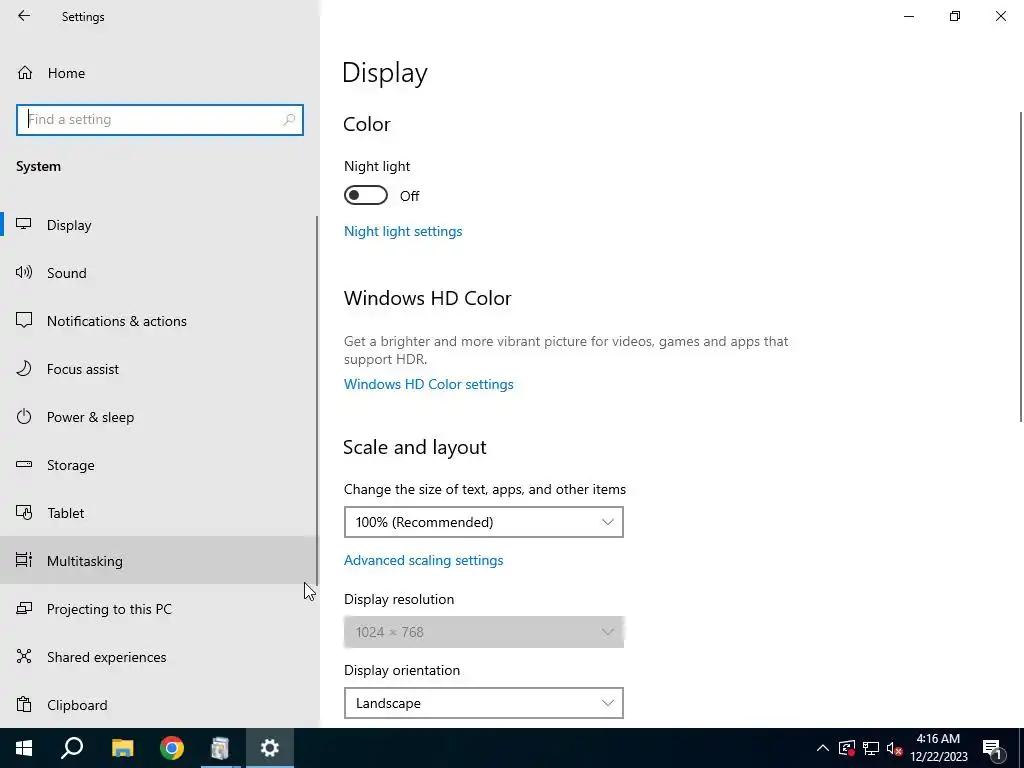Click the Display monitor icon in sidebar
Image resolution: width=1024 pixels, height=768 pixels.
24,224
